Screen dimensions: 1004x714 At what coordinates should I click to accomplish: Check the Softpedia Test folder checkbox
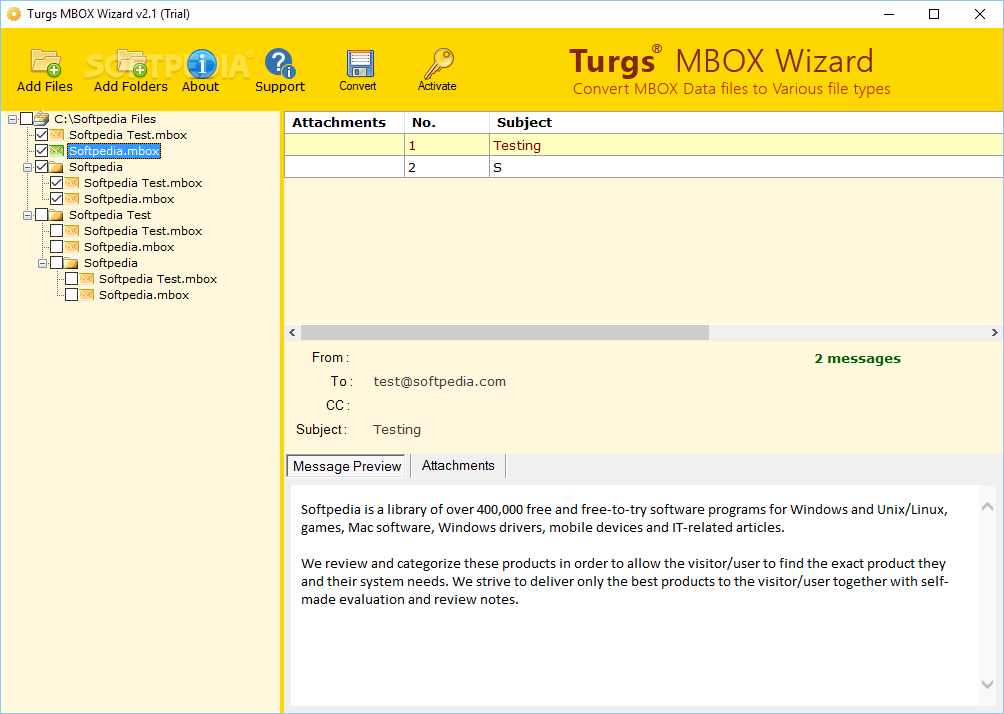point(42,215)
